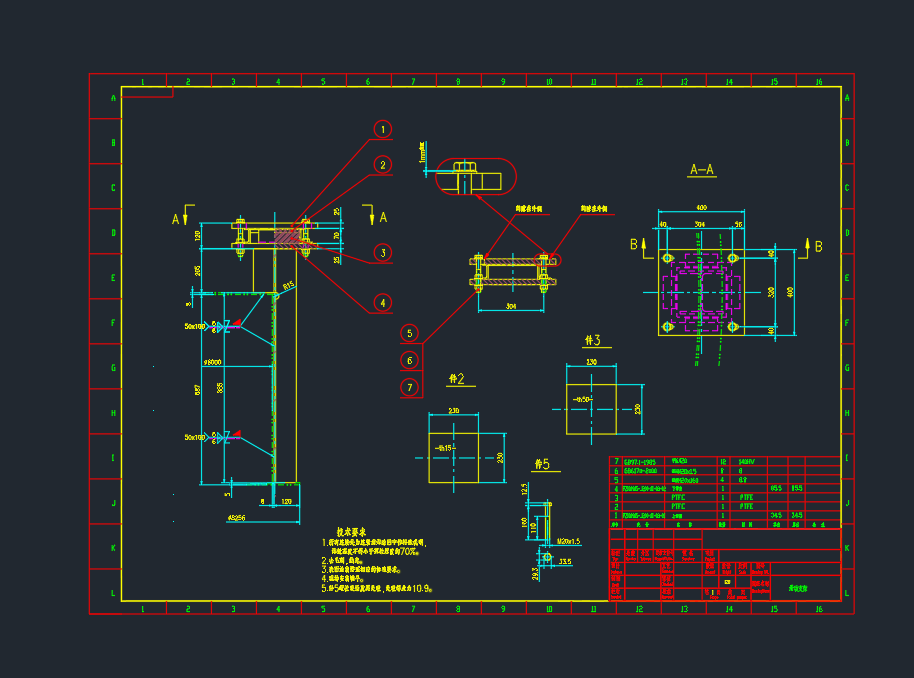Pick the yellow square plate in 件2 view
The image size is (914, 678).
click(454, 458)
